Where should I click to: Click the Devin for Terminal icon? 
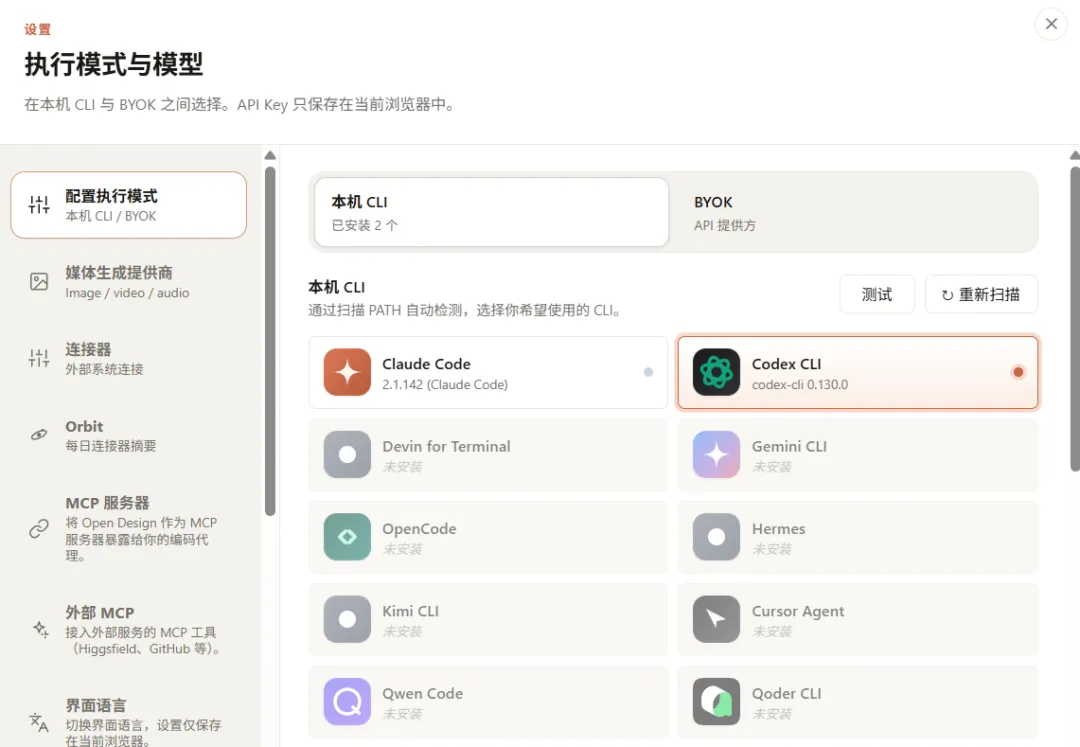pyautogui.click(x=347, y=454)
